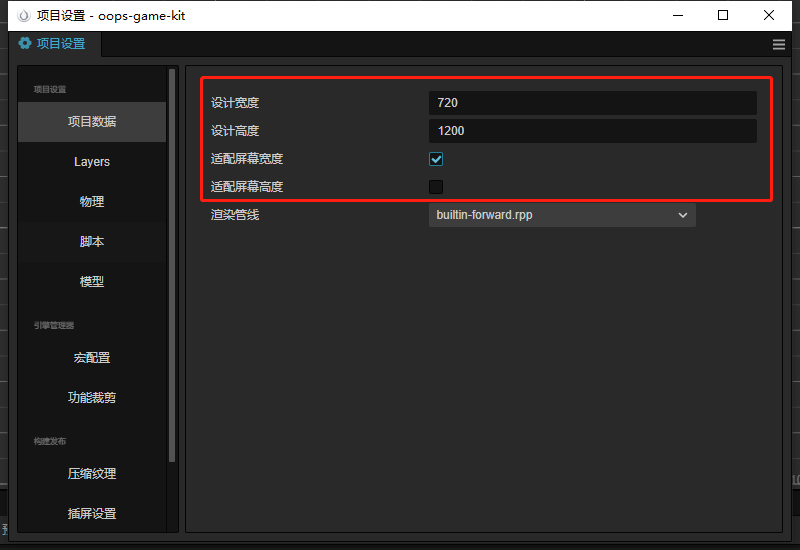Open the panel hamburger menu icon
The height and width of the screenshot is (550, 800).
(779, 44)
